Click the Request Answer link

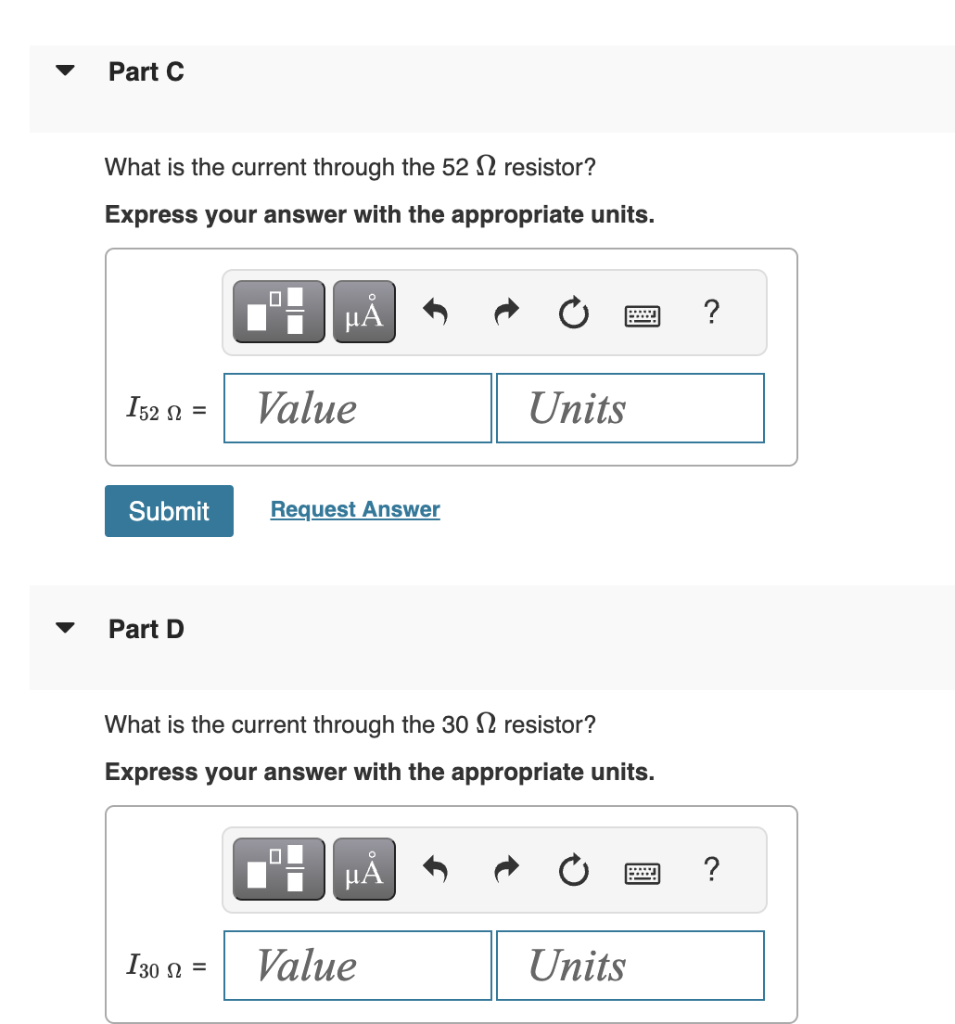pos(355,509)
